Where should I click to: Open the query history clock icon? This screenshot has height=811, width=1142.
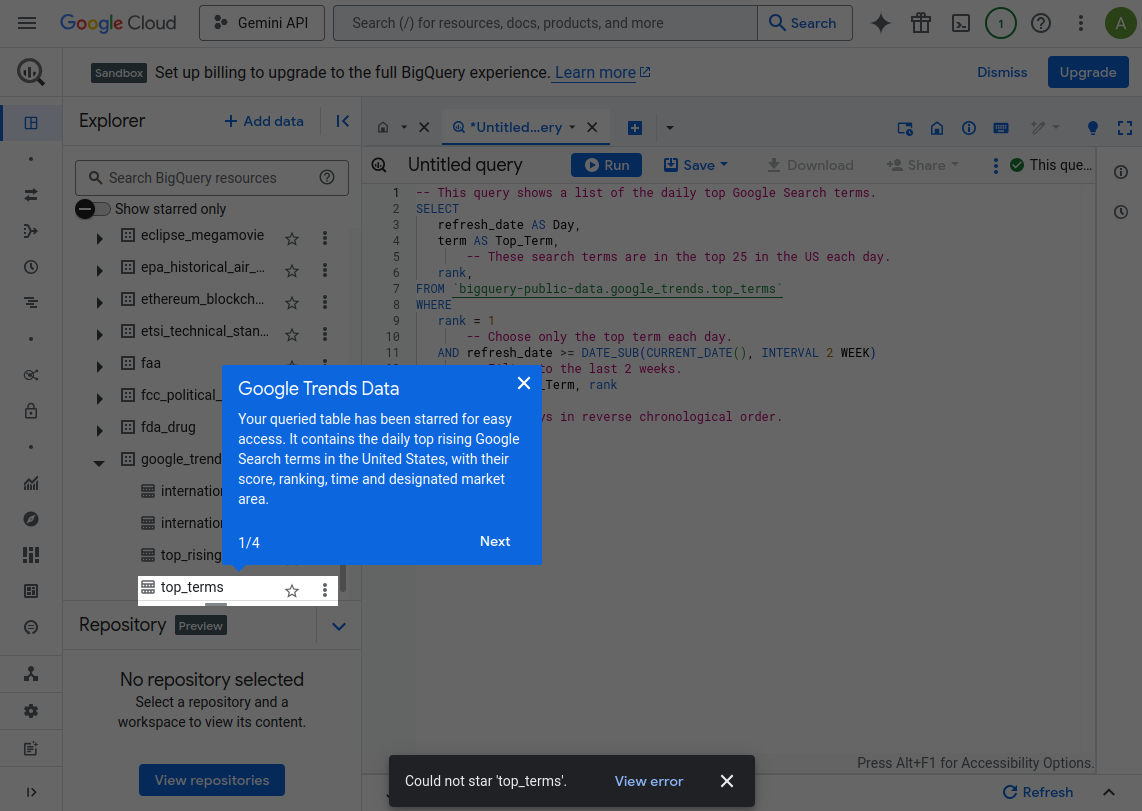1121,212
